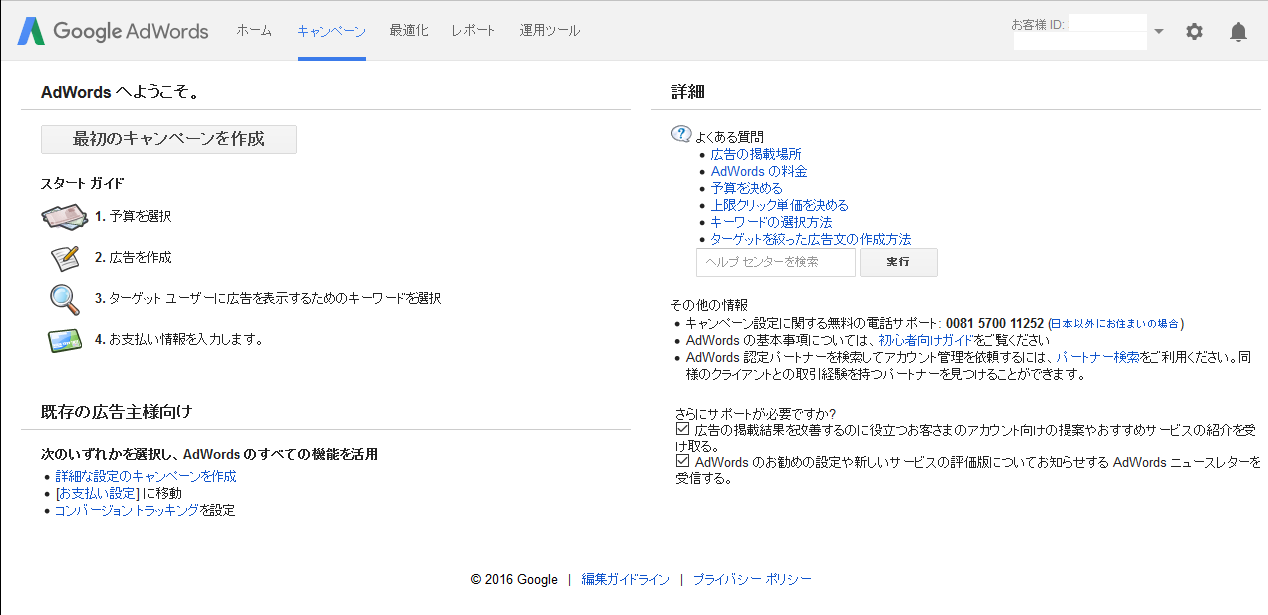1268x615 pixels.
Task: Focus the ヘルプ センターを検索 field
Action: click(x=776, y=262)
